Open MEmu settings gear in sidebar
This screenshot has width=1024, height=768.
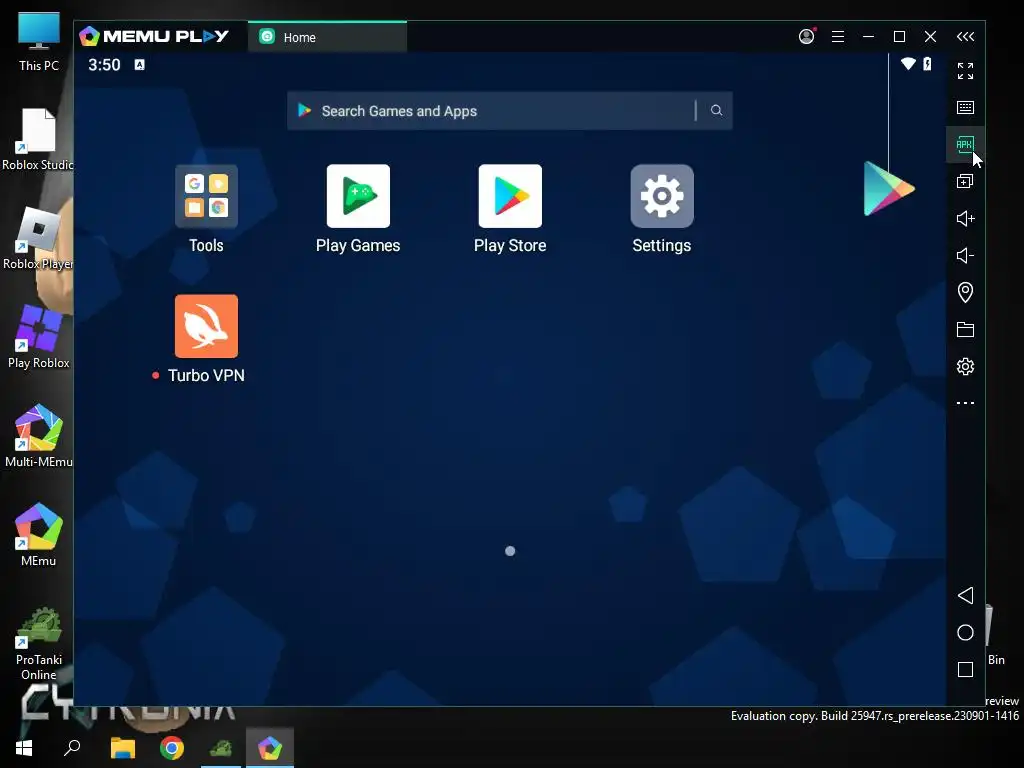(965, 366)
